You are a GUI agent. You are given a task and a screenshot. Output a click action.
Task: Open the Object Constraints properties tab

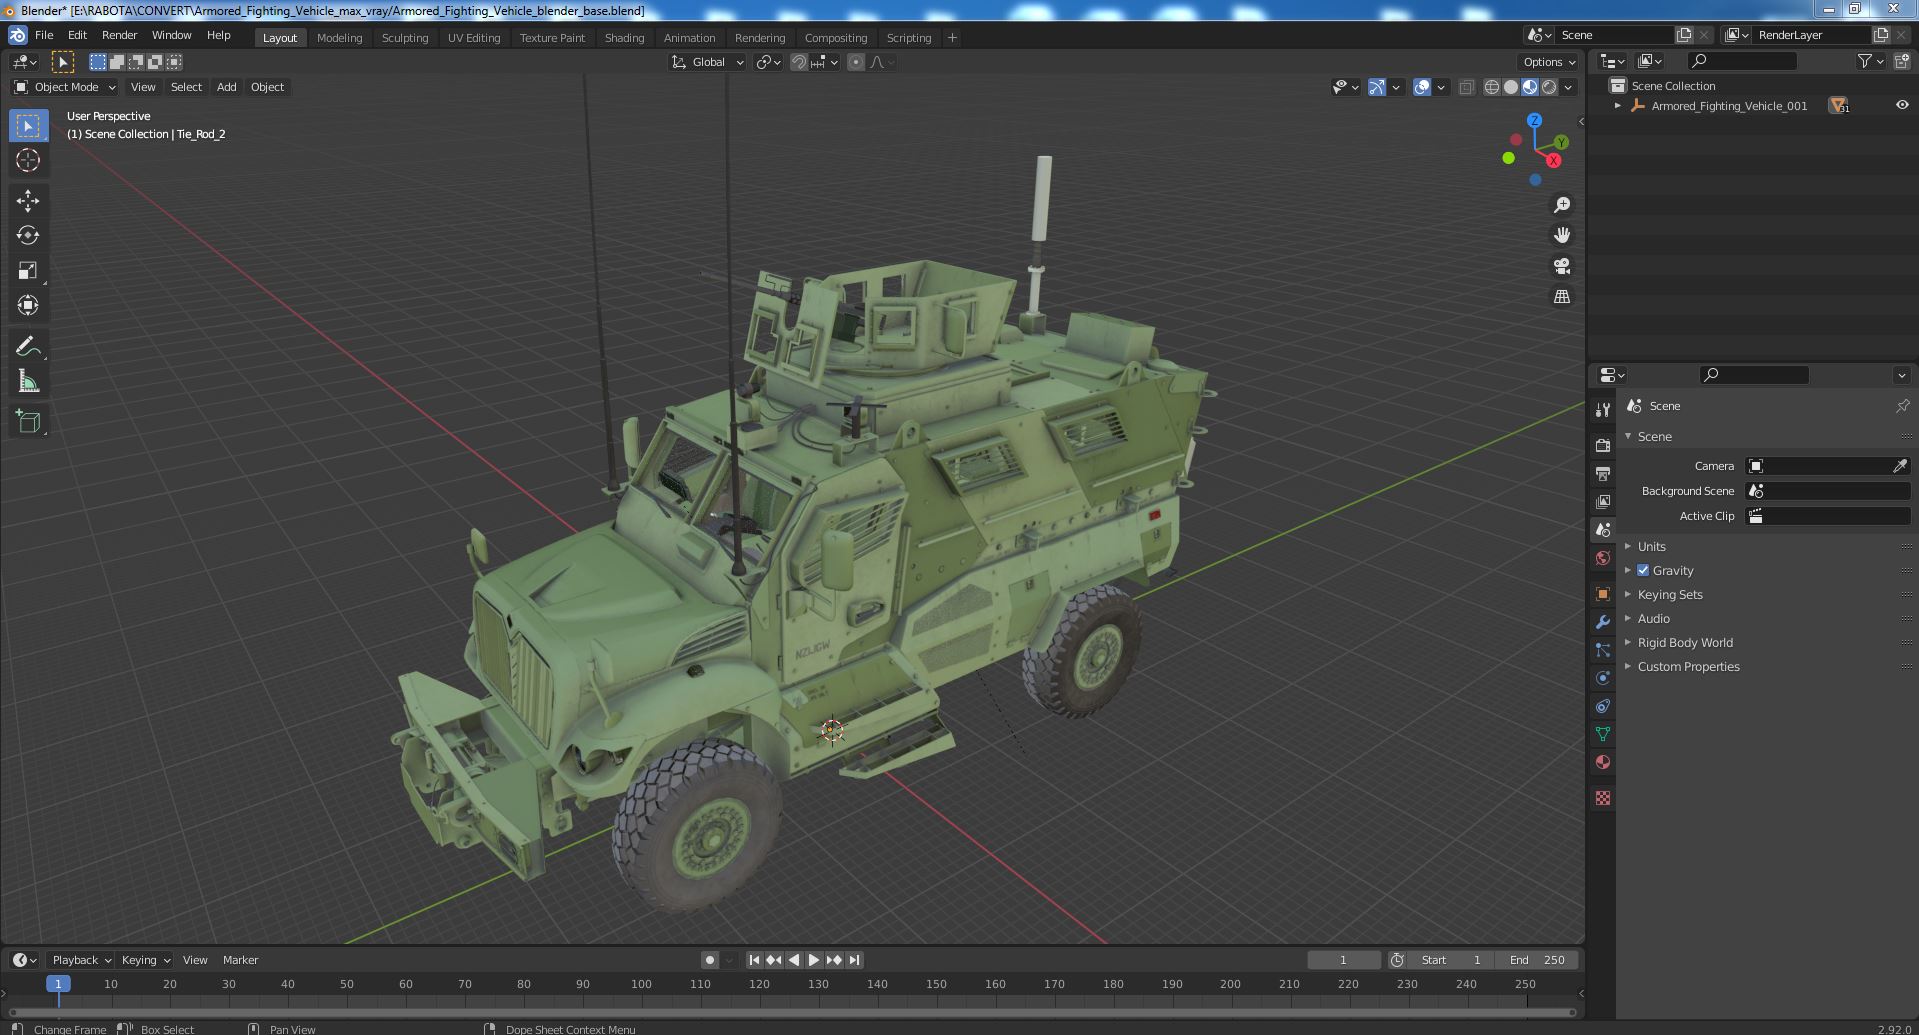point(1603,706)
